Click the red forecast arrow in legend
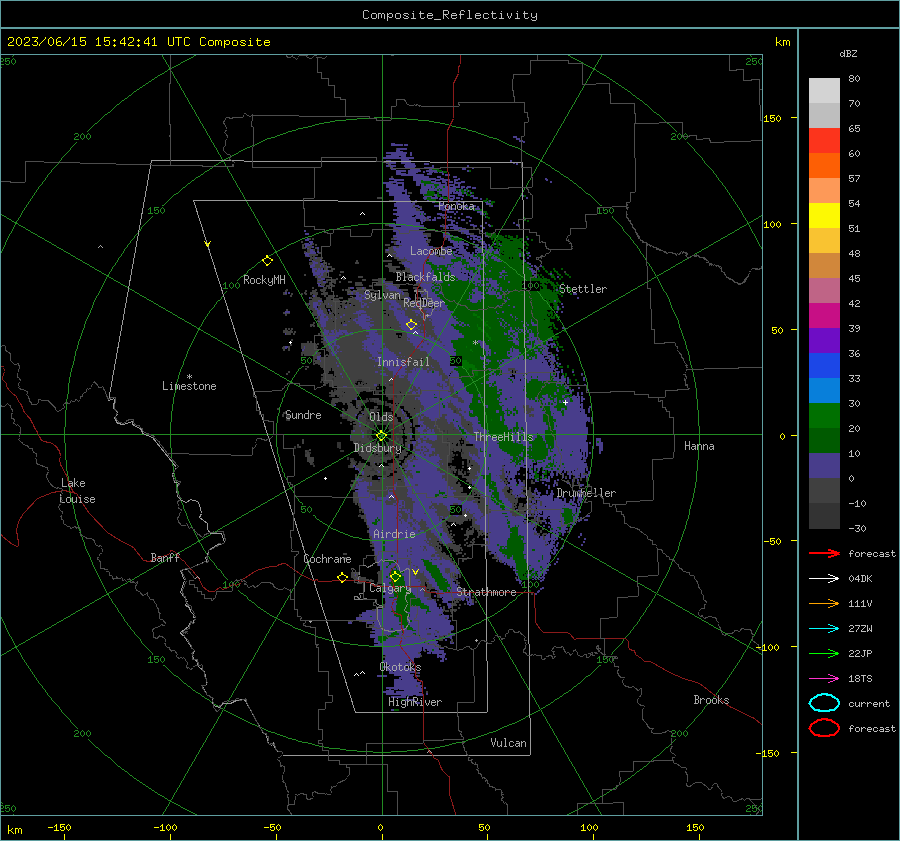 [824, 553]
